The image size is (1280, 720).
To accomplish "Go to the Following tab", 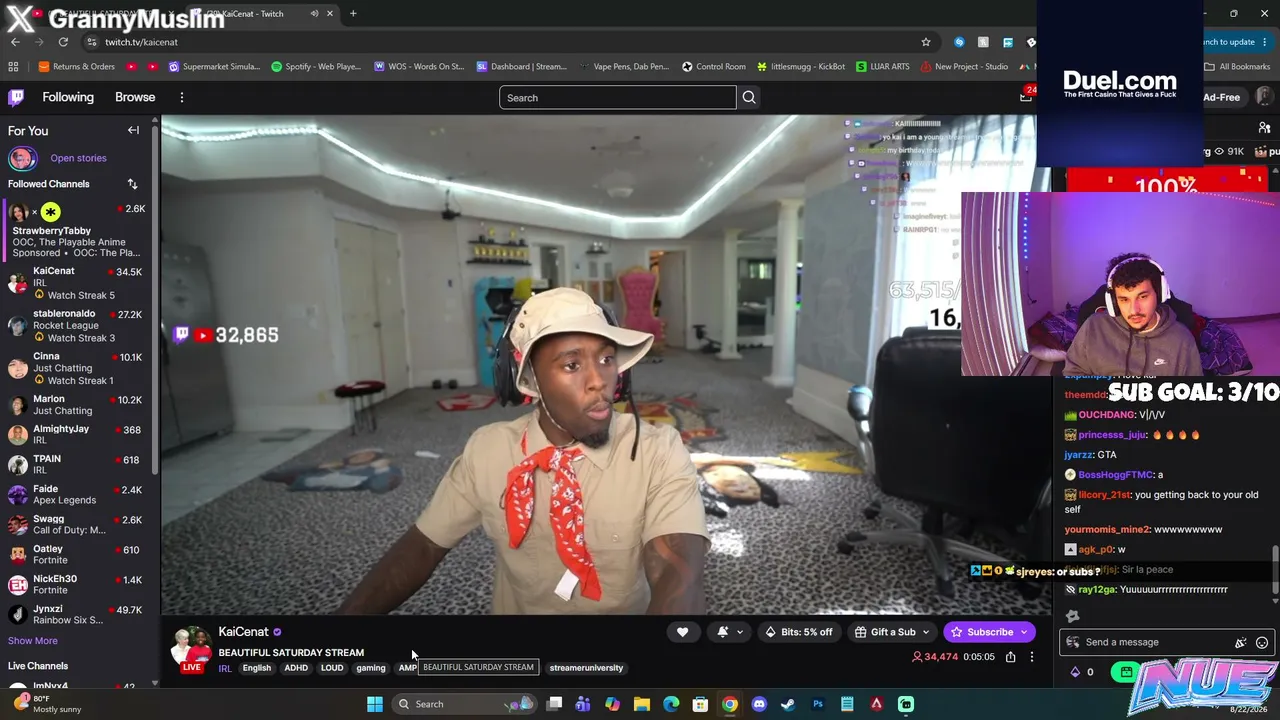I will coord(68,97).
